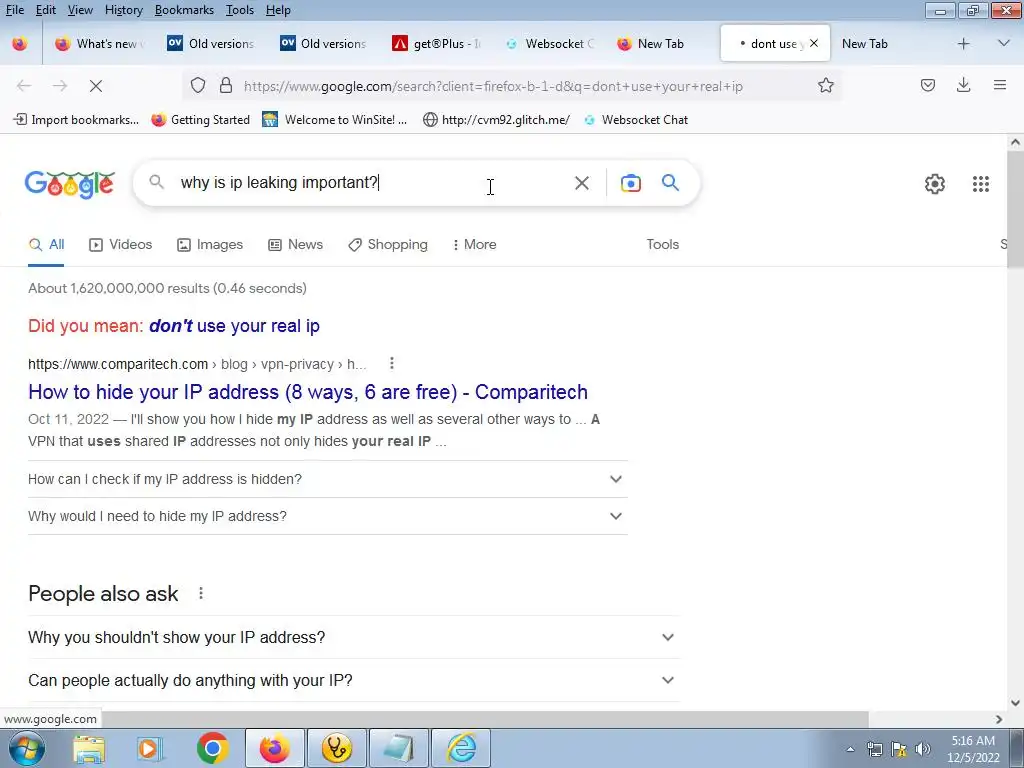Switch to the get®Plus tab
The width and height of the screenshot is (1024, 768).
click(x=437, y=44)
